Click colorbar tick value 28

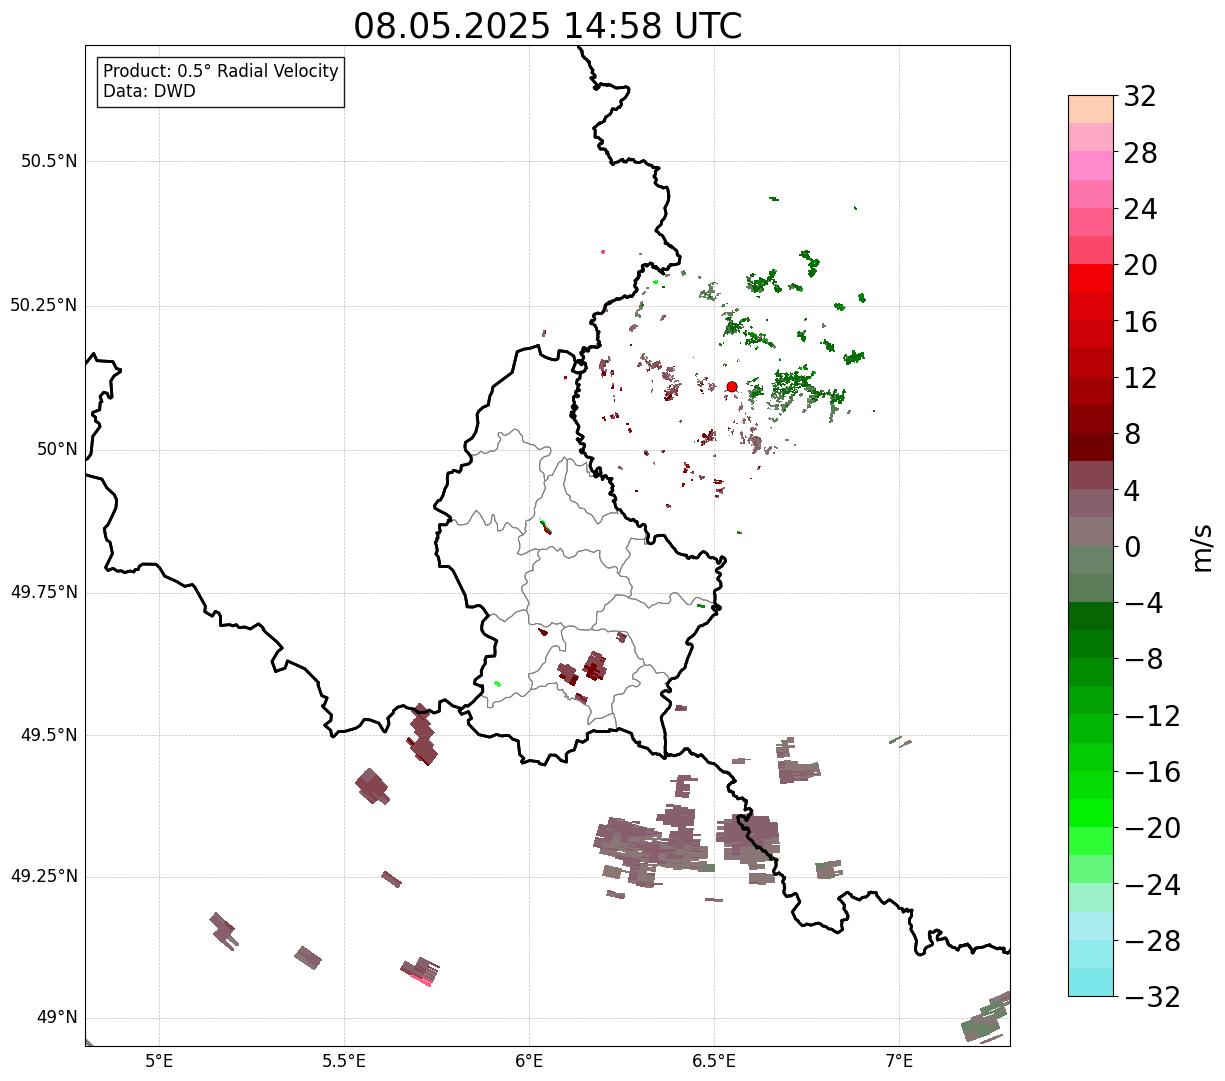pyautogui.click(x=1140, y=154)
